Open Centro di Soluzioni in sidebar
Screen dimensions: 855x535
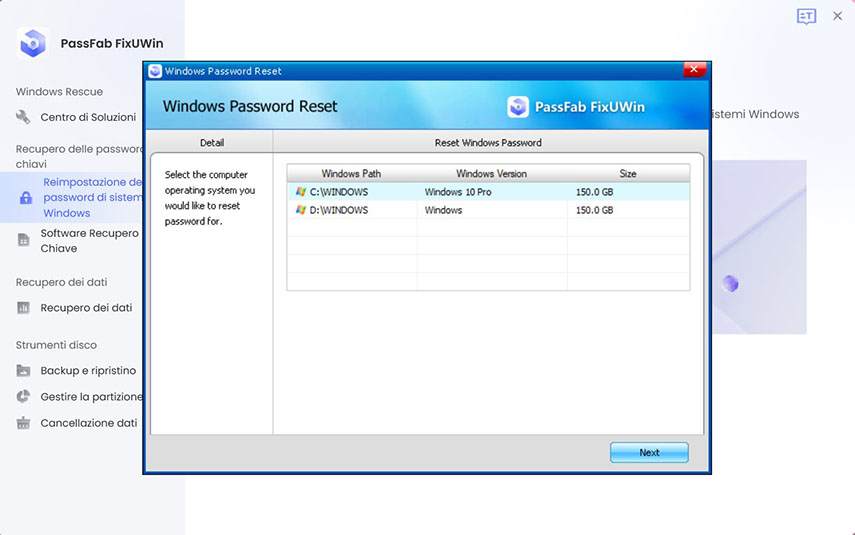pos(88,117)
